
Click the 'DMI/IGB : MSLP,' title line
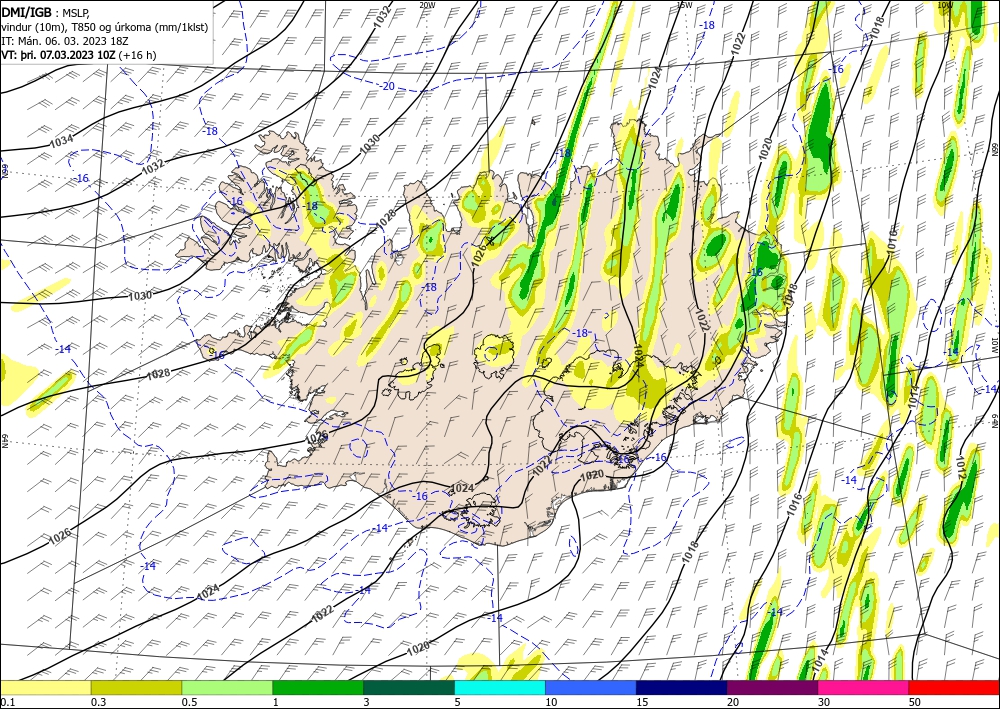coord(46,12)
